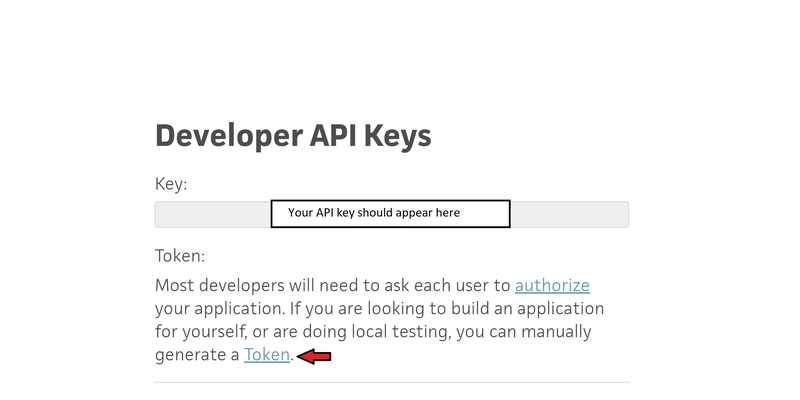Viewport: 800px width, 400px height.
Task: Click the 'Token:' label
Action: 180,256
